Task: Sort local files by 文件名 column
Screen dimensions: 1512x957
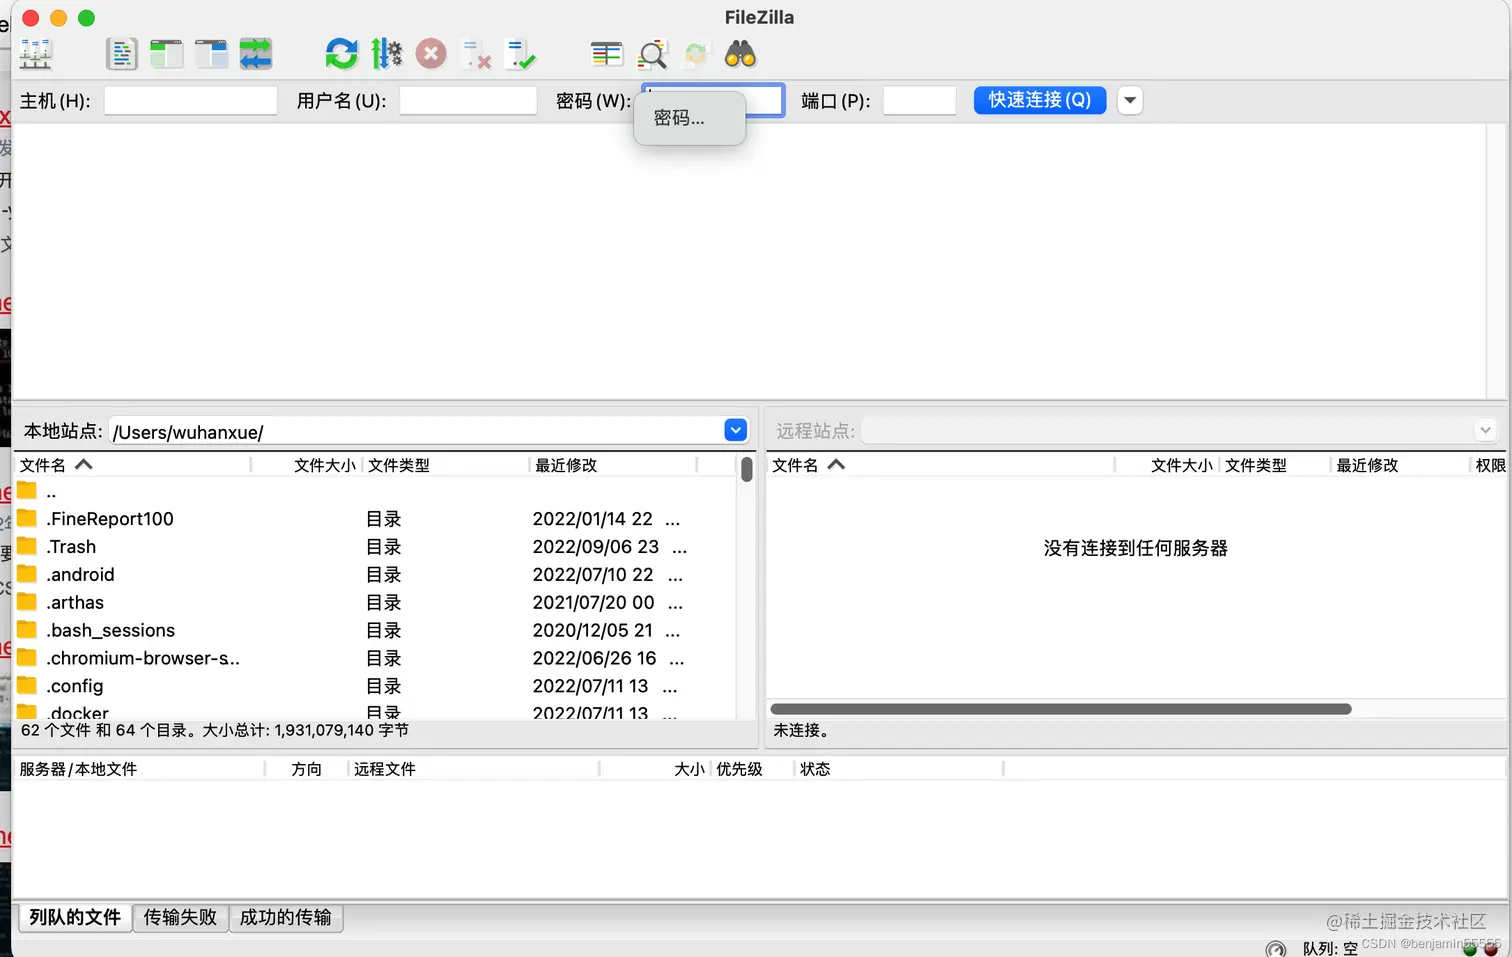Action: coord(132,465)
